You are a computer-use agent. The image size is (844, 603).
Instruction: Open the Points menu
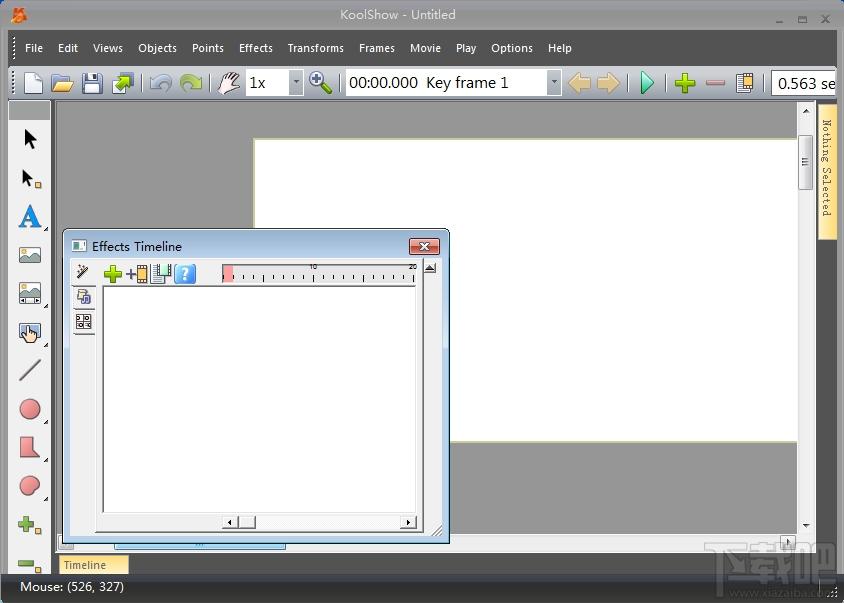[208, 48]
